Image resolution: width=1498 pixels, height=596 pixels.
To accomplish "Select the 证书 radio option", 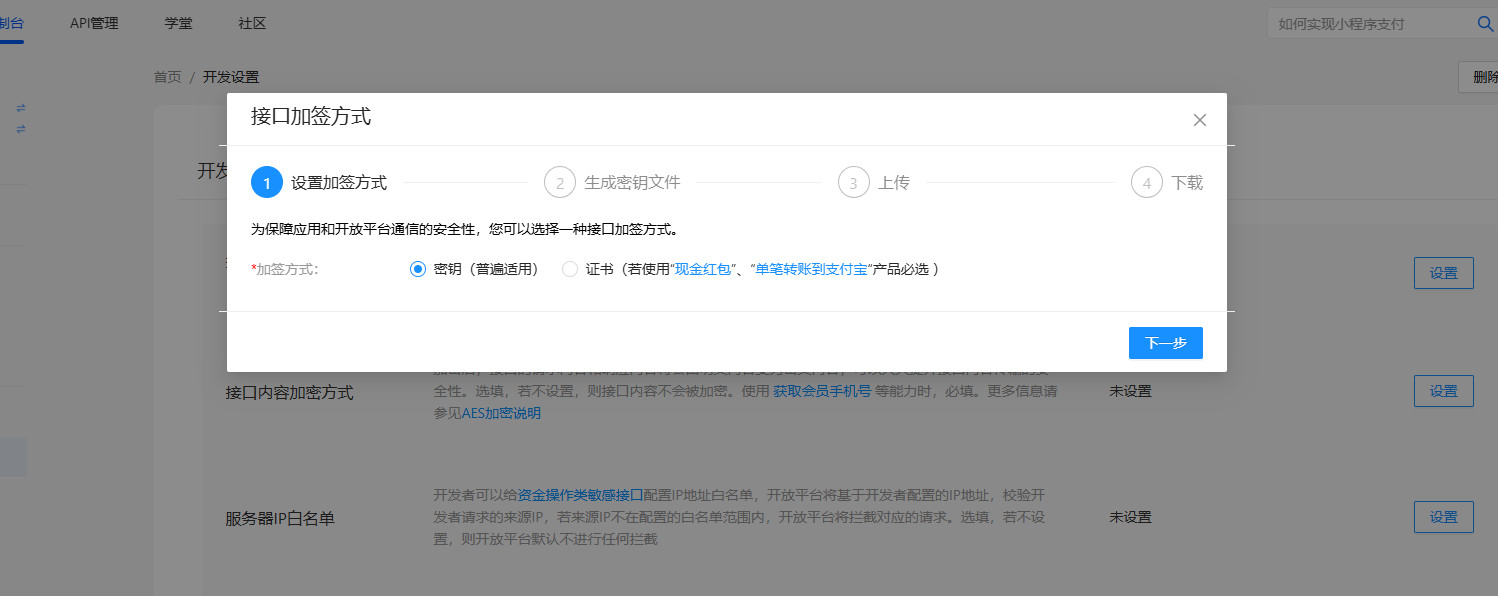I will click(x=570, y=269).
